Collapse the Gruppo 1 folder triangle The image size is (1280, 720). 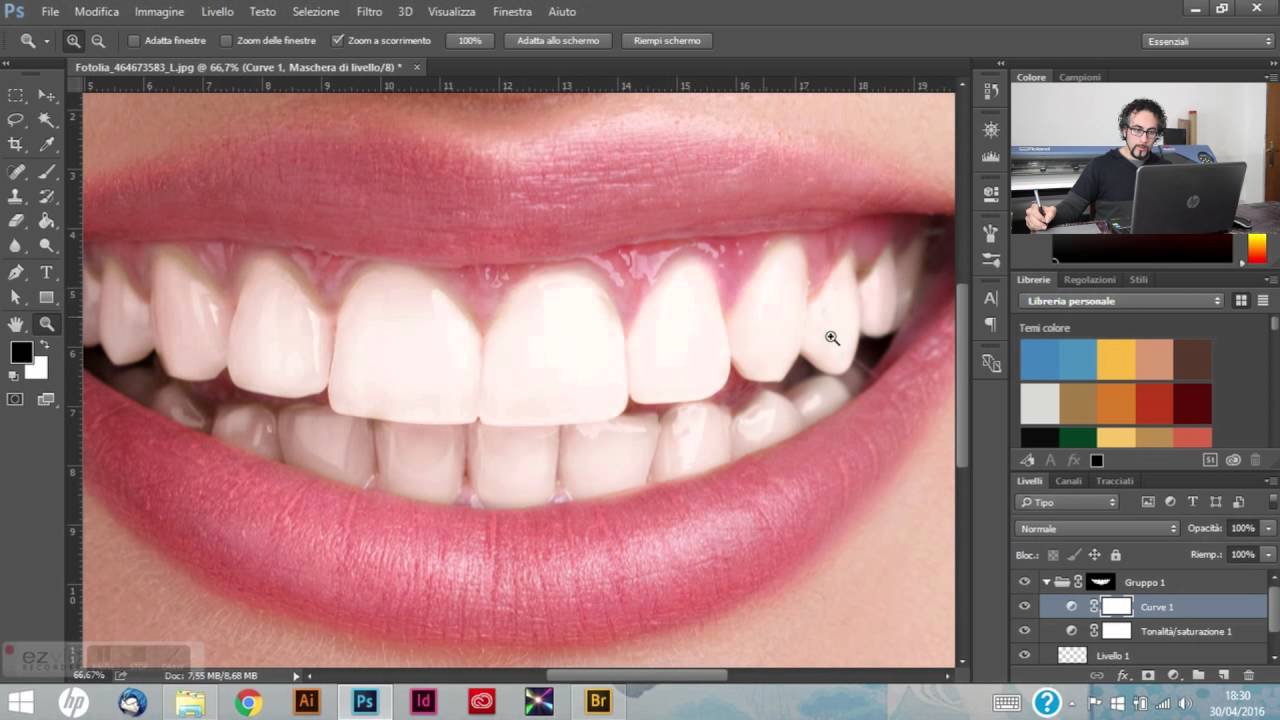[1046, 582]
